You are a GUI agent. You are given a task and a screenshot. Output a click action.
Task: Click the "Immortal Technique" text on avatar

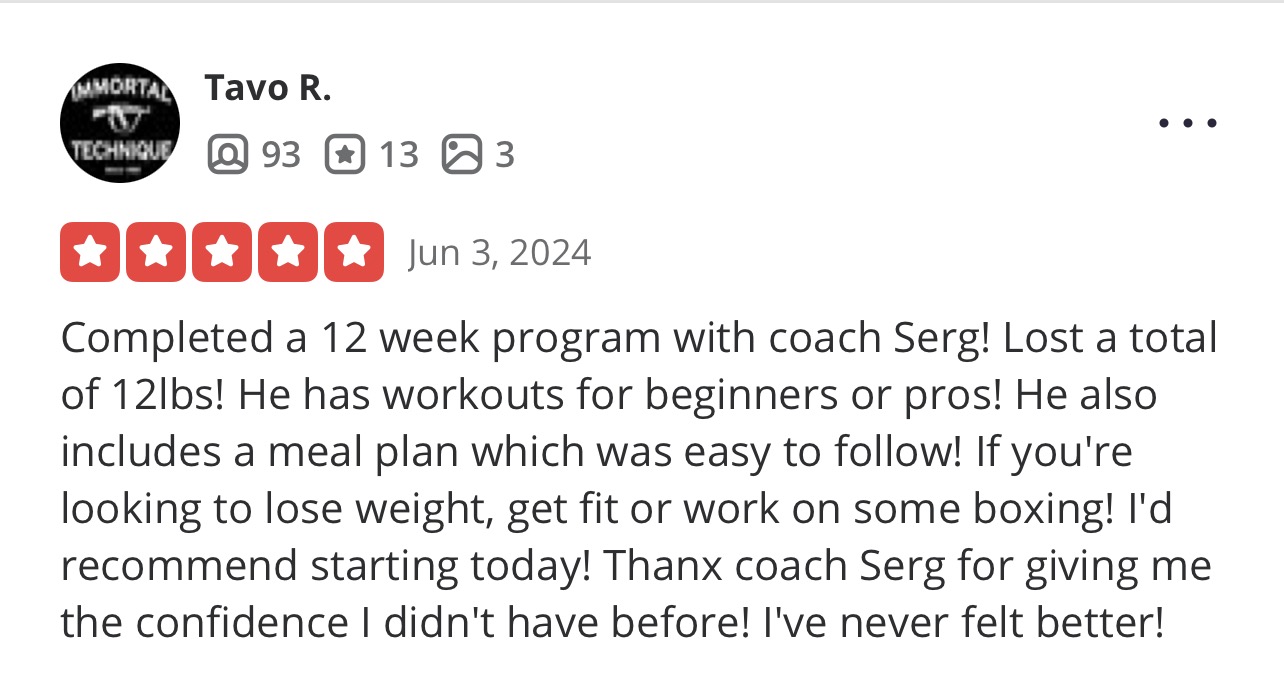click(x=120, y=122)
